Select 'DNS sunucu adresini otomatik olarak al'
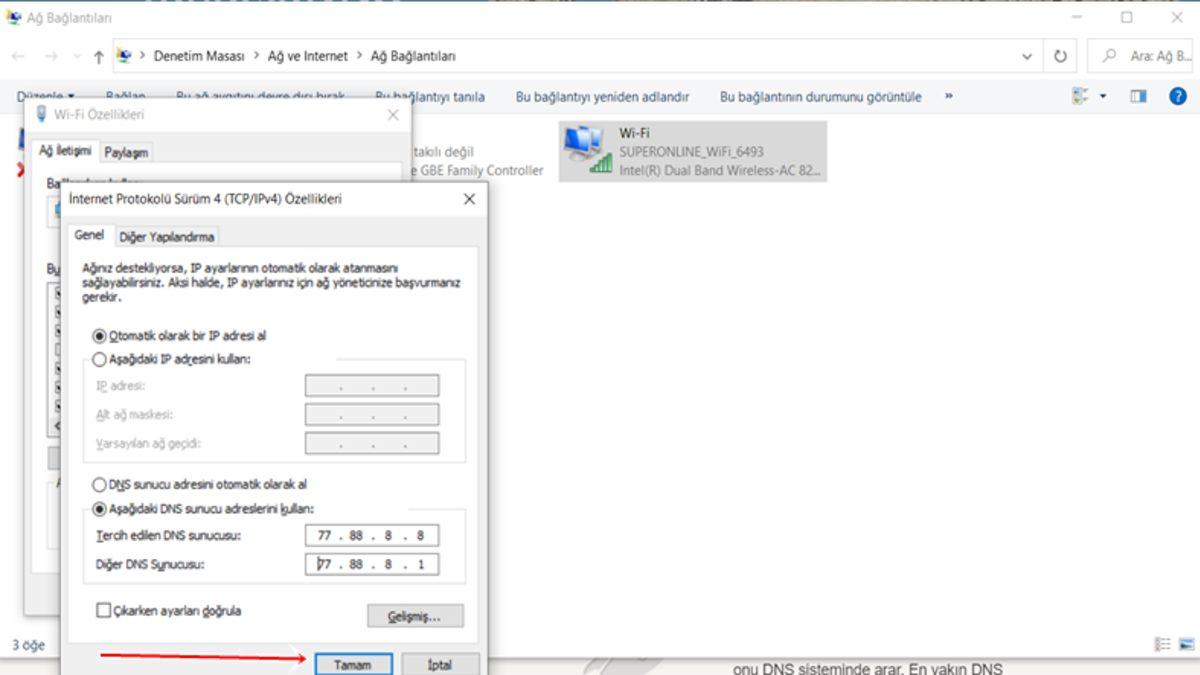The height and width of the screenshot is (675, 1200). pyautogui.click(x=99, y=484)
